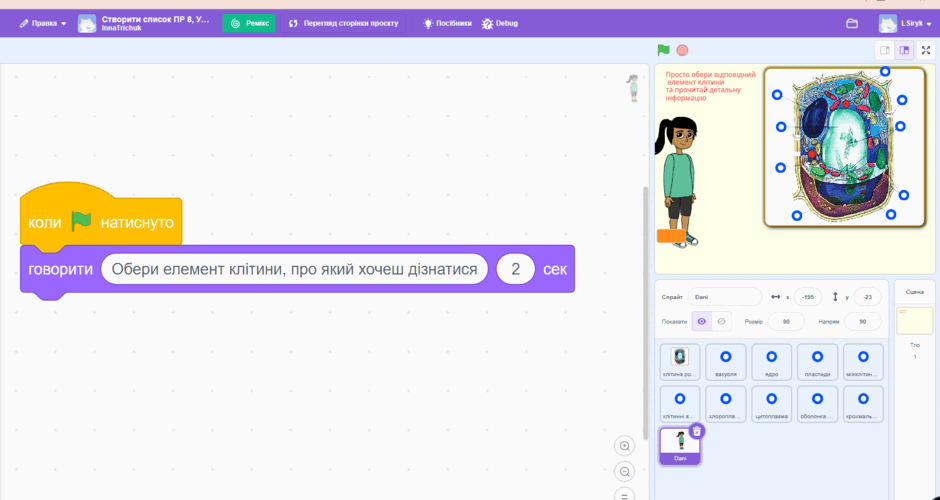Screen dimensions: 940x500
Task: Zoom in on the code workspace
Action: click(625, 446)
